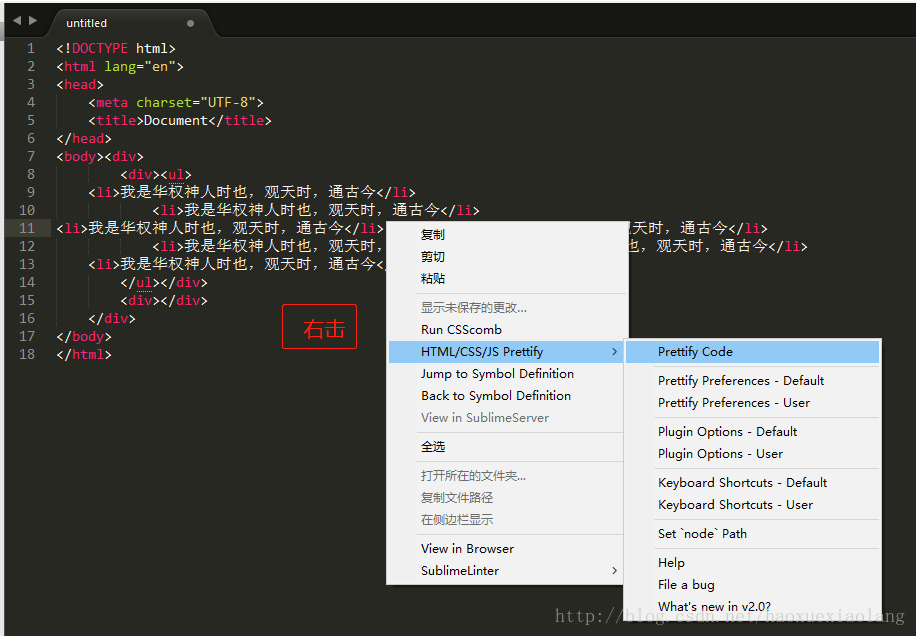Click the <body><div> line
916x636 pixels.
(x=100, y=157)
